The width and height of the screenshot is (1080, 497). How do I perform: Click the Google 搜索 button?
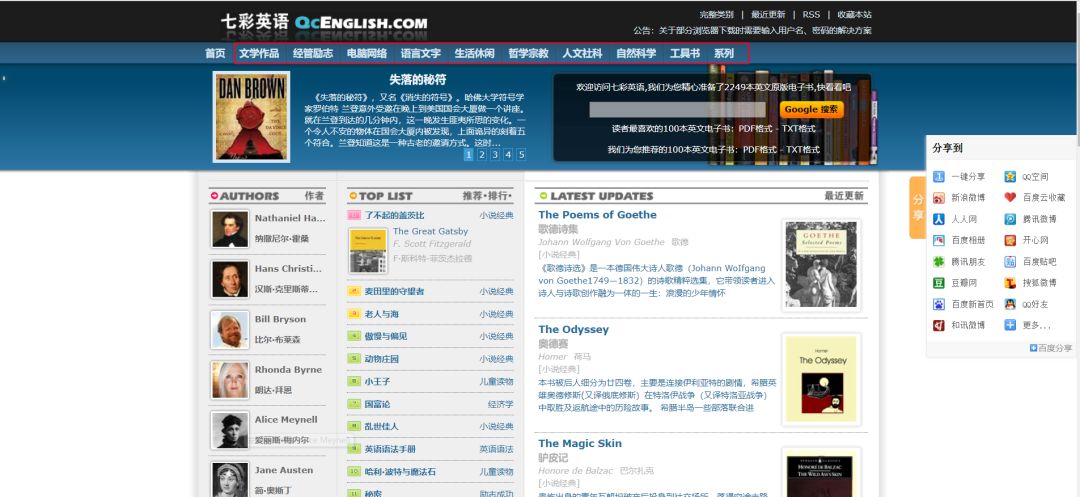tap(811, 109)
